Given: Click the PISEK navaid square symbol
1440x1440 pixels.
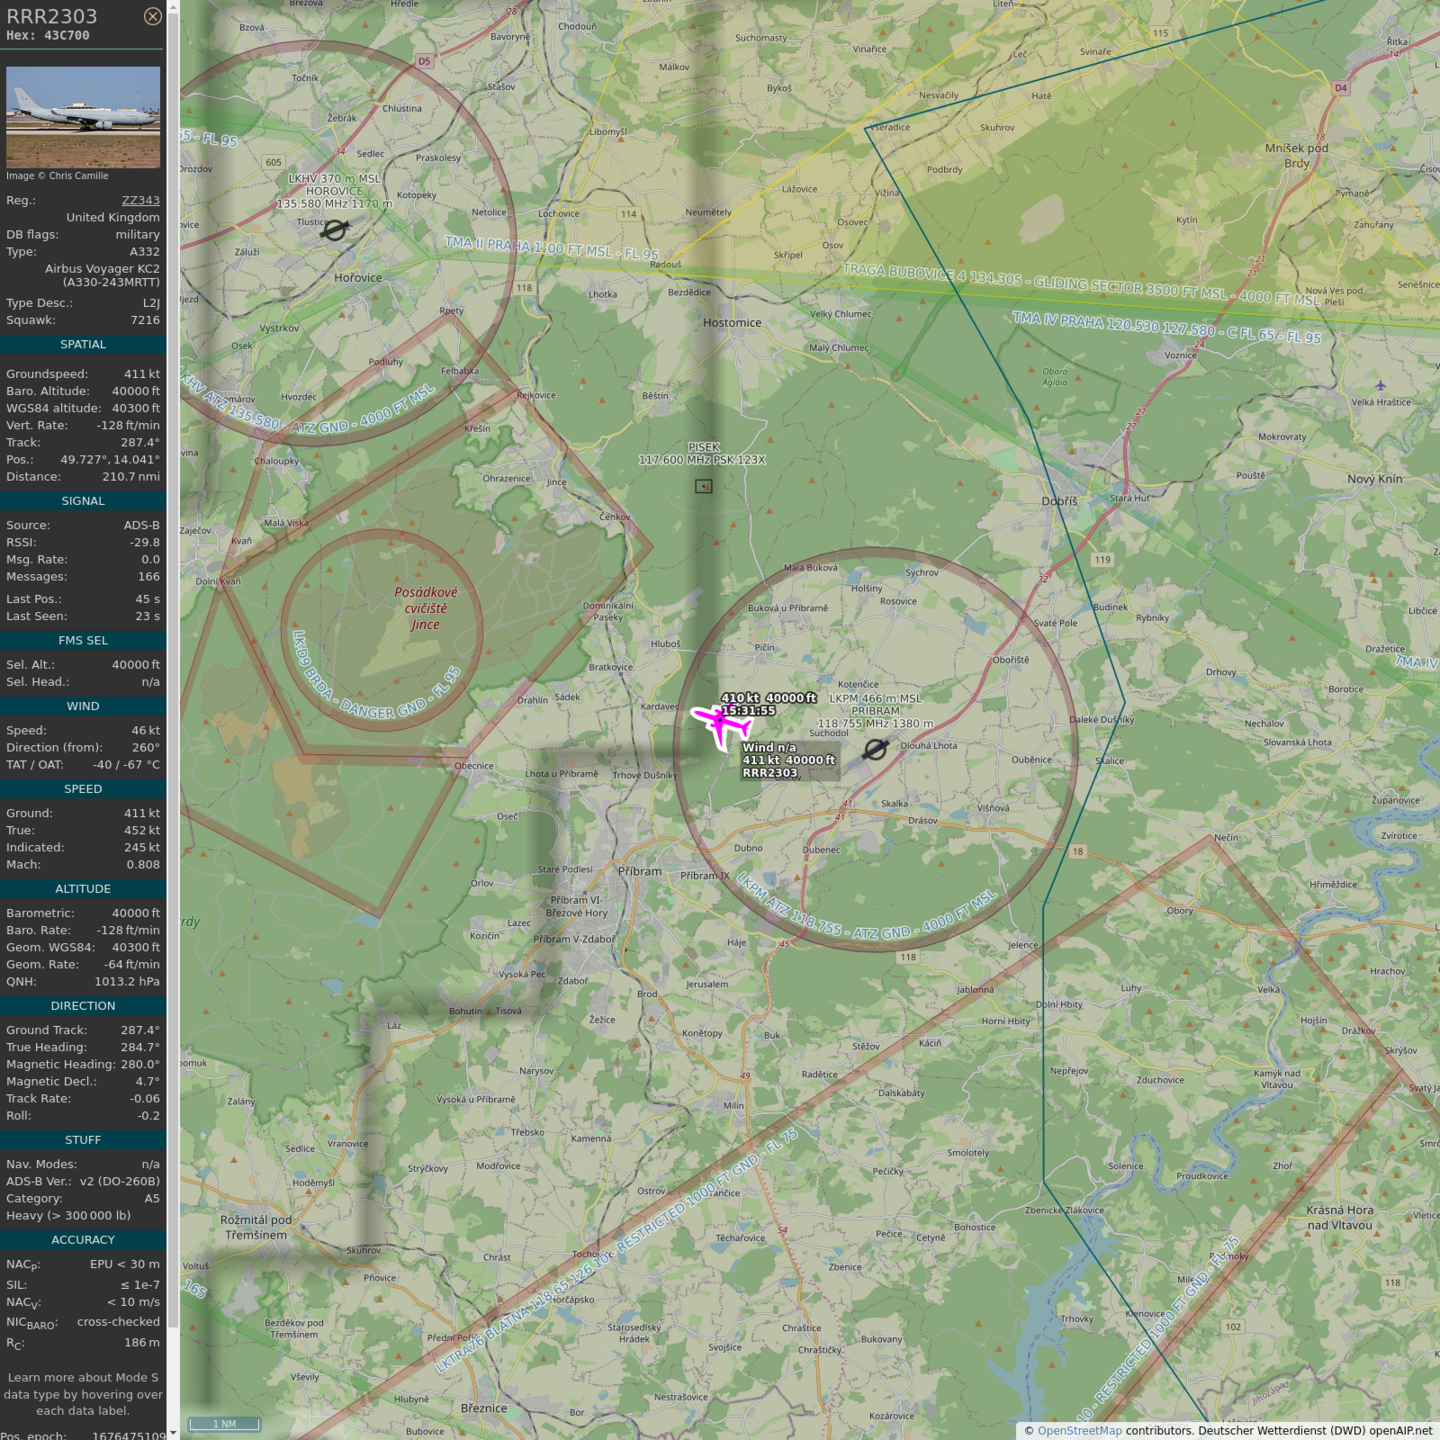Looking at the screenshot, I should pos(704,486).
